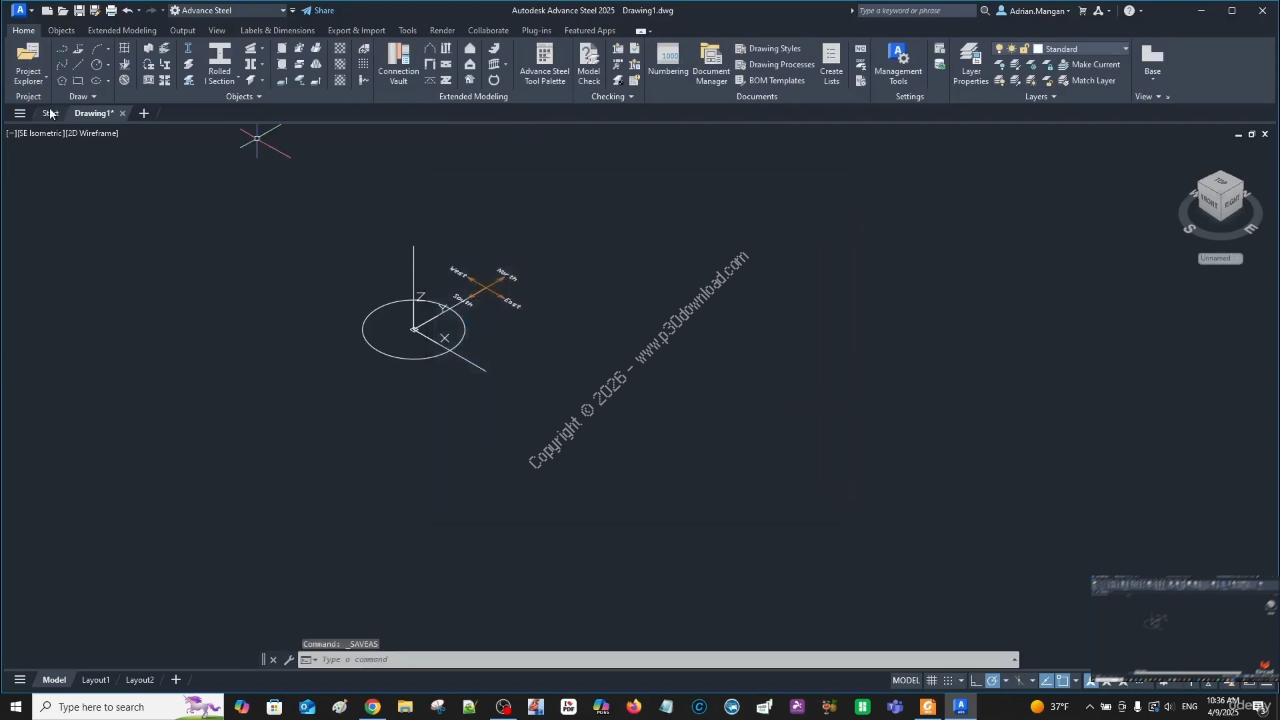Open Management Tools

[x=898, y=62]
